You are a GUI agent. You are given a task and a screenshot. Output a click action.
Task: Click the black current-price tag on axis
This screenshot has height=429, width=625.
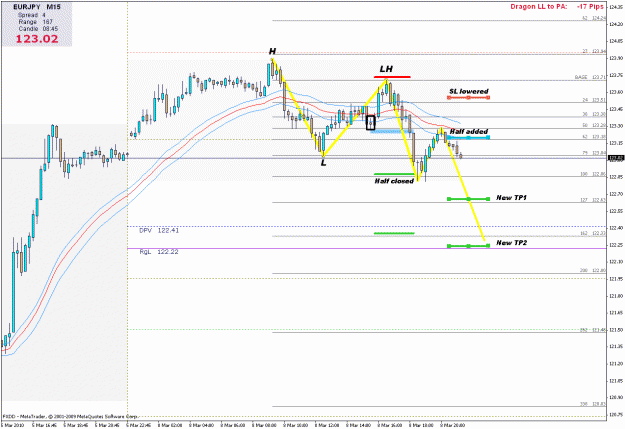click(x=616, y=158)
